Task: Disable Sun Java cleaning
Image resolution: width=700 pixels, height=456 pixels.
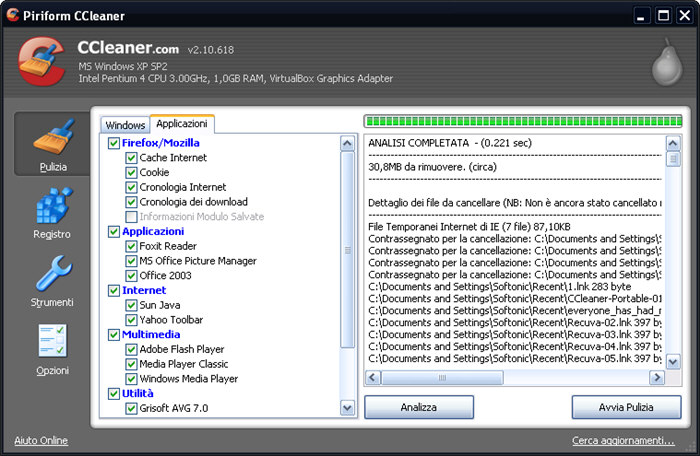Action: click(x=131, y=305)
